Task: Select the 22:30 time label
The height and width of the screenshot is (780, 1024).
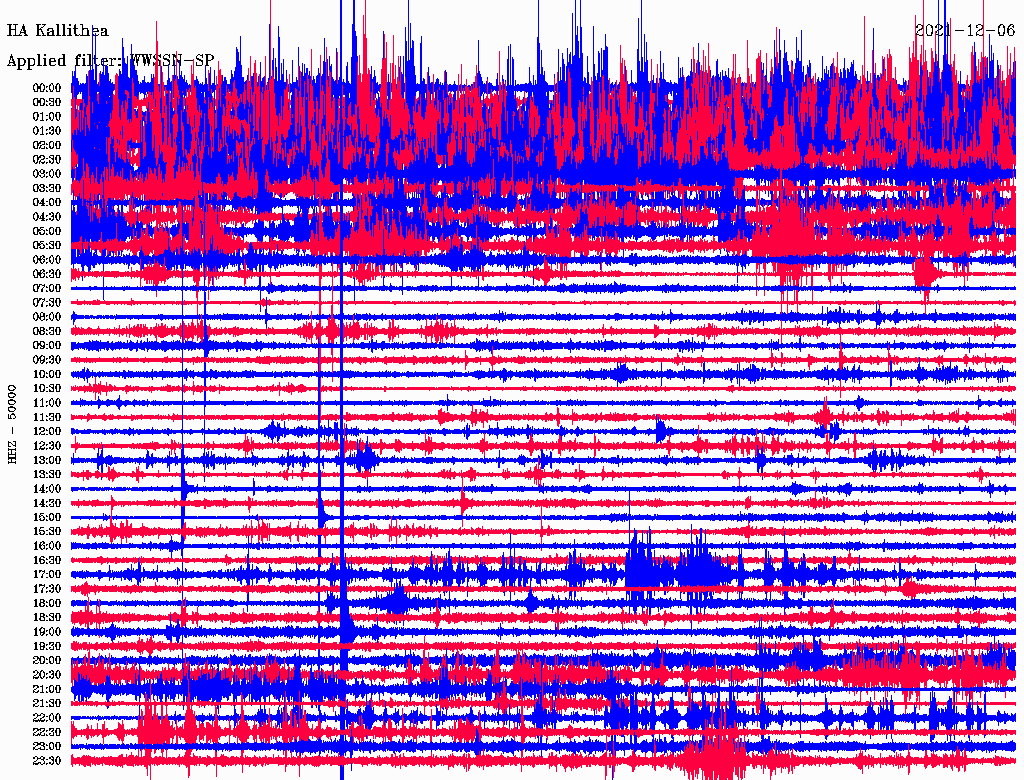Action: click(47, 733)
